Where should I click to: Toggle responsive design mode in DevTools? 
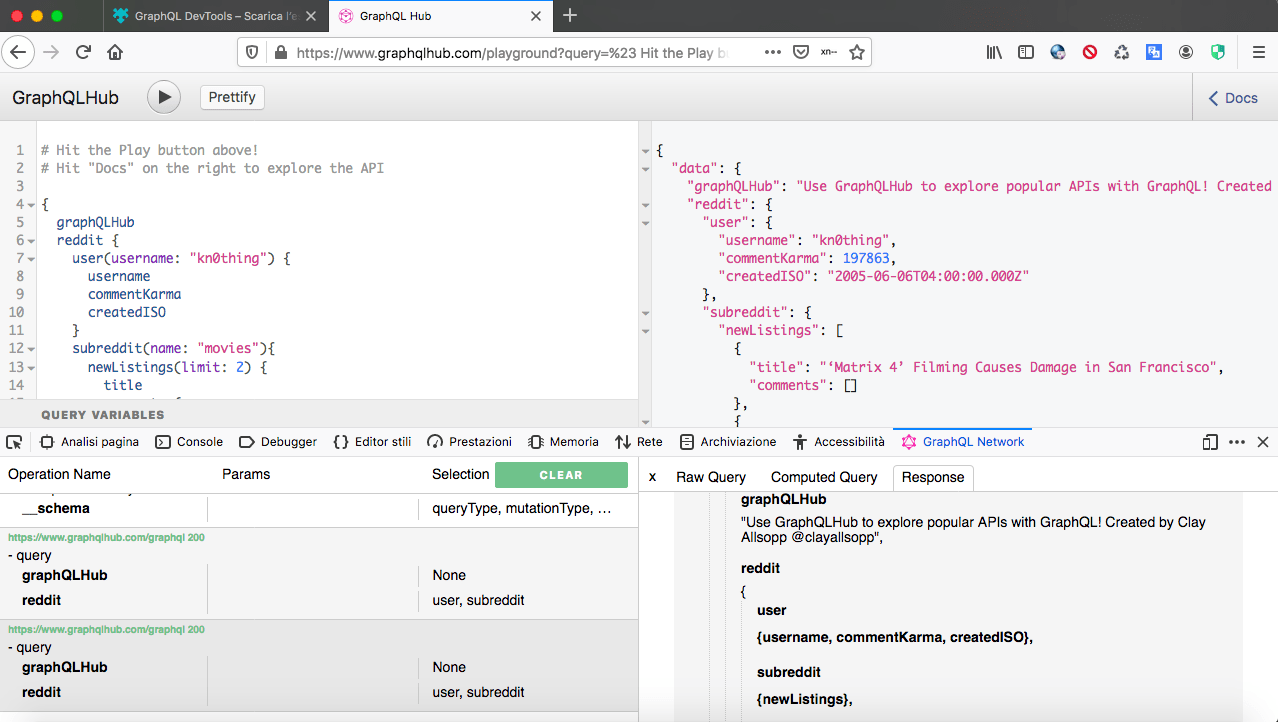[1209, 441]
